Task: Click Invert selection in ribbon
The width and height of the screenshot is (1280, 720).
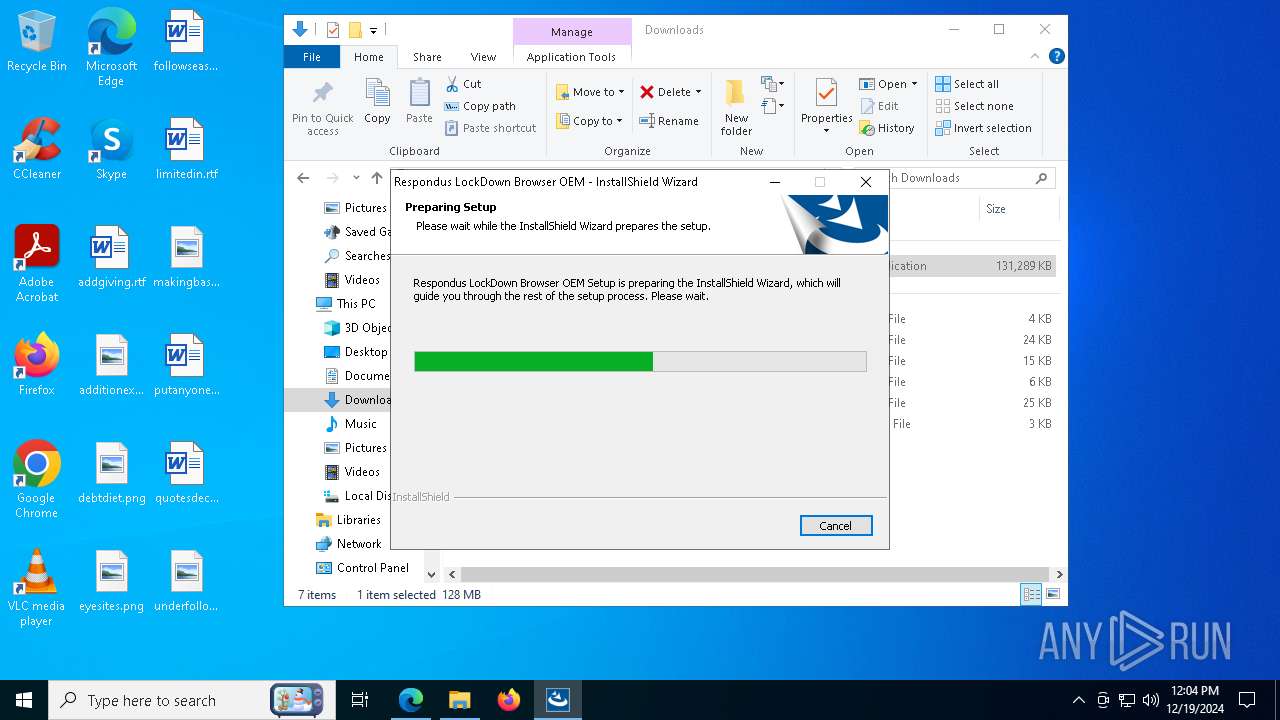Action: pos(984,128)
